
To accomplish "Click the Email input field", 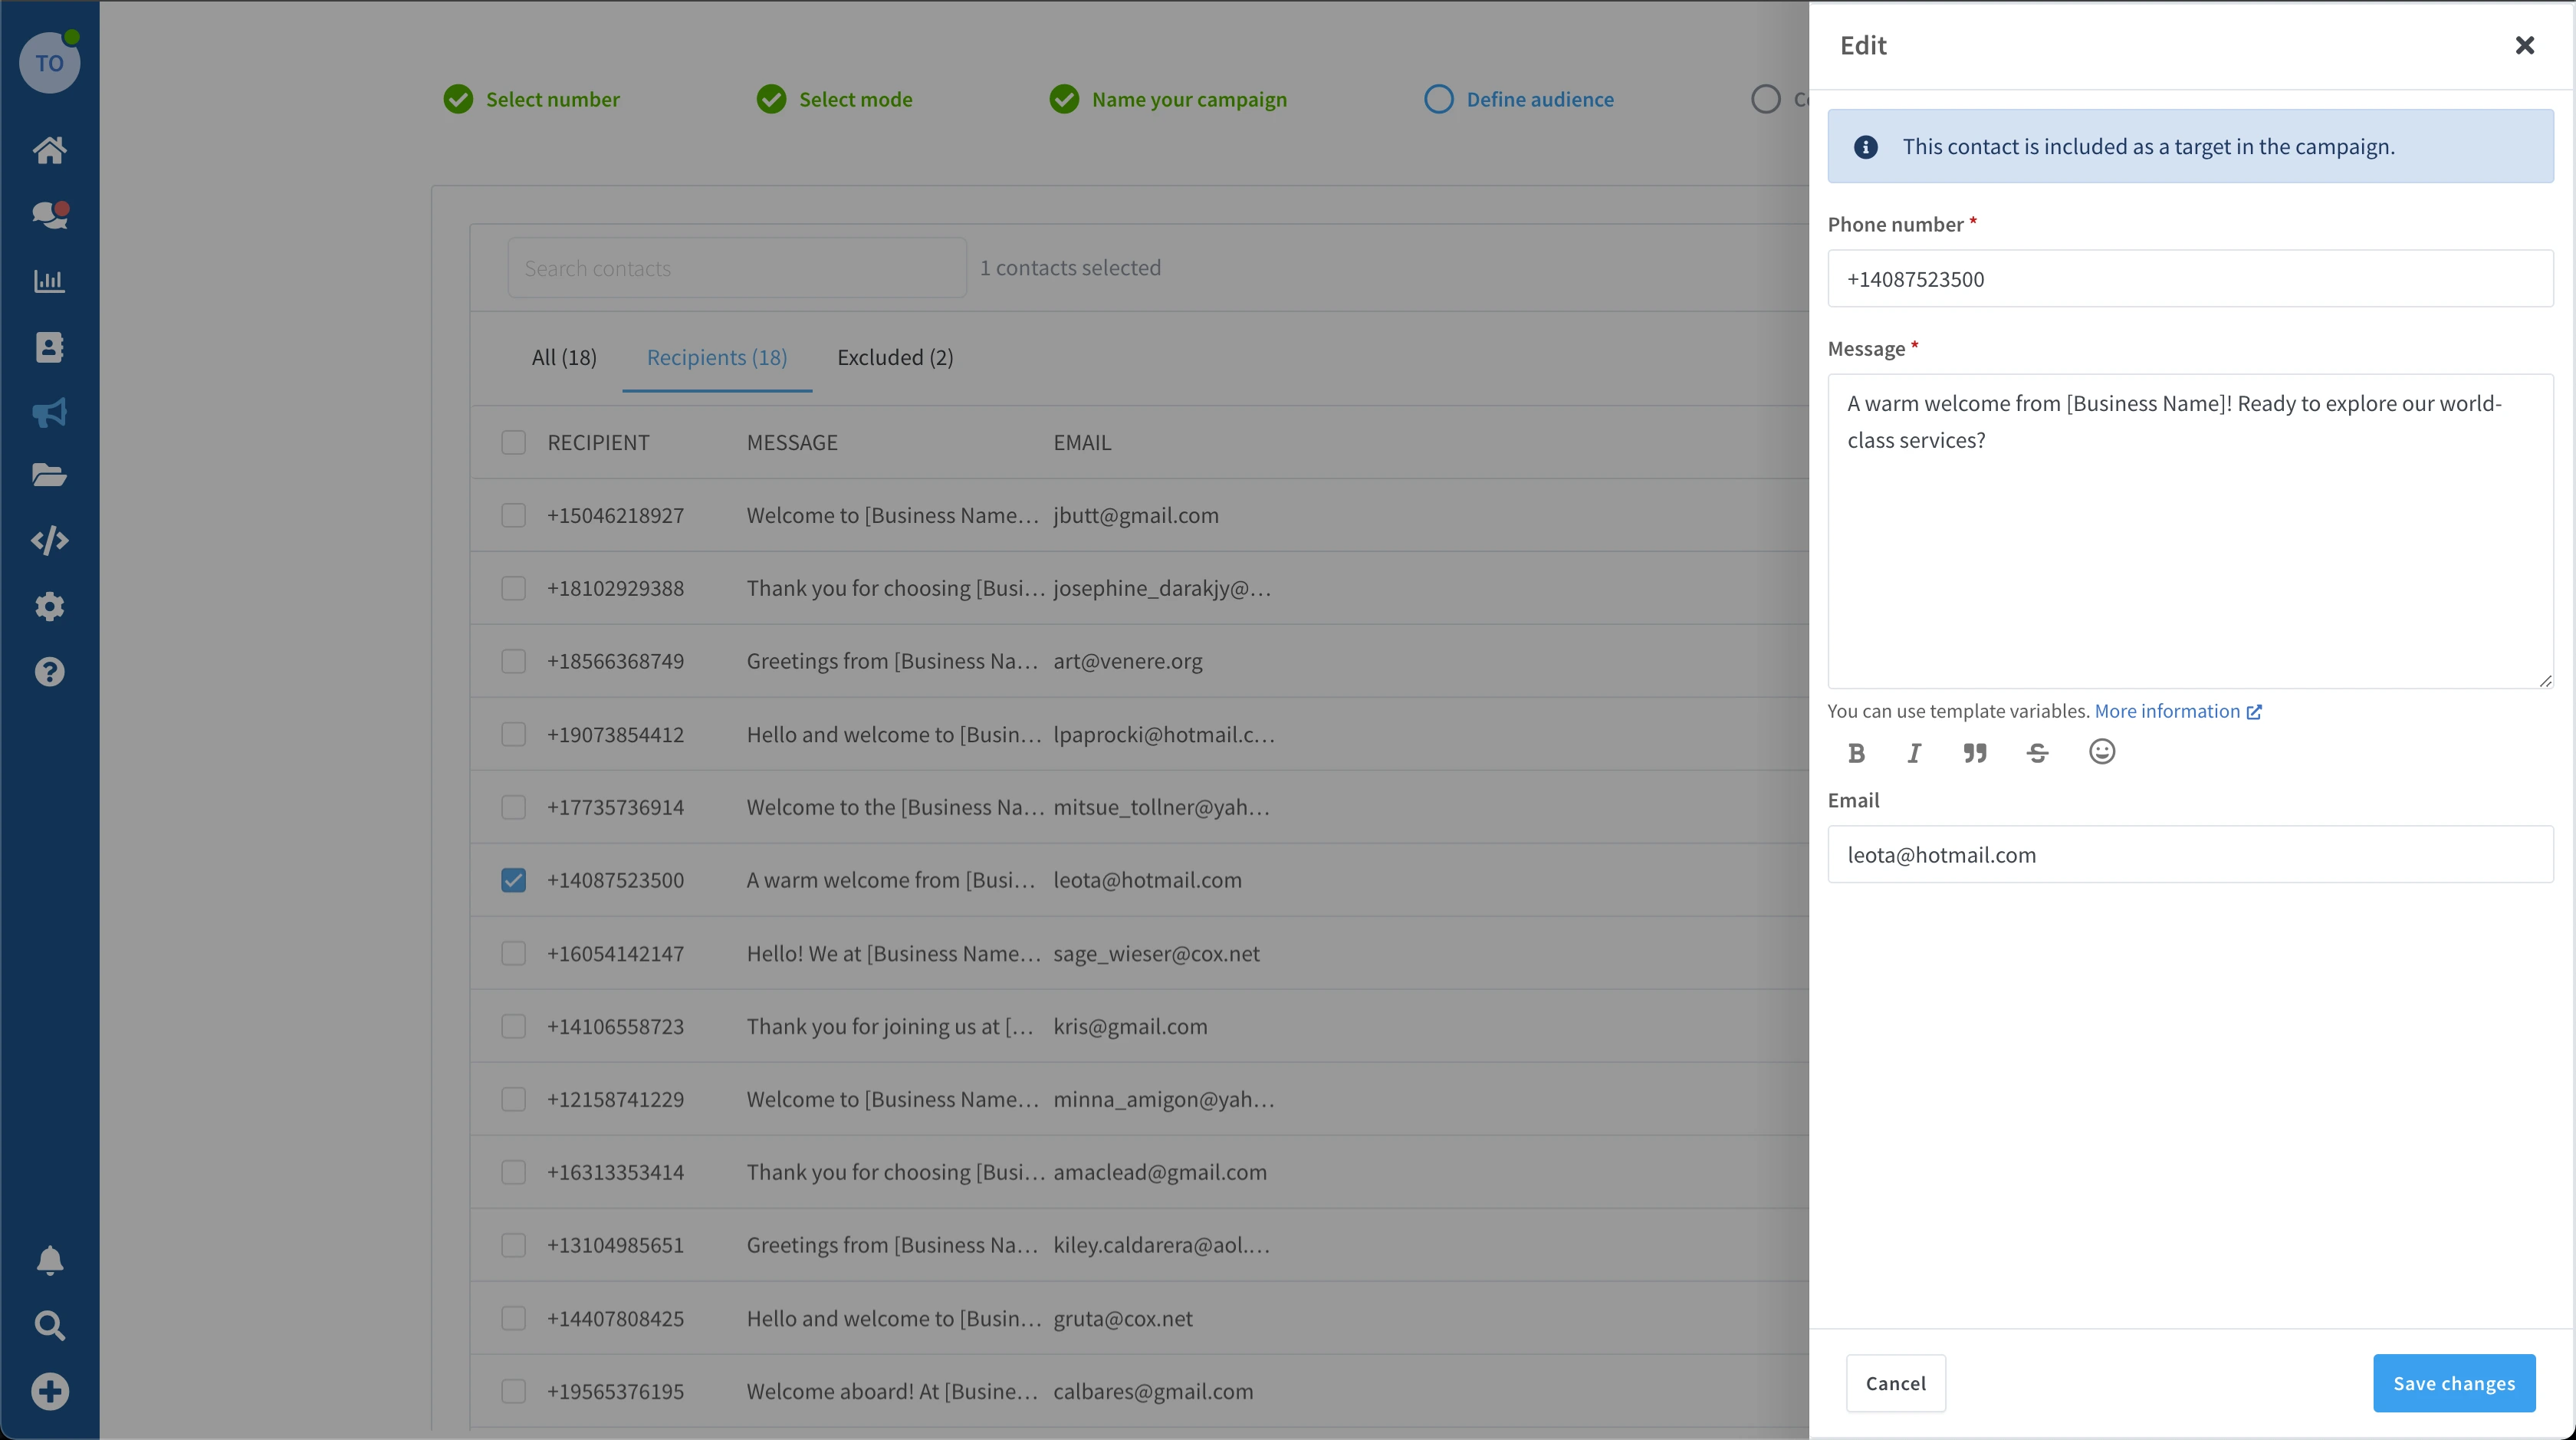I will pyautogui.click(x=2190, y=854).
